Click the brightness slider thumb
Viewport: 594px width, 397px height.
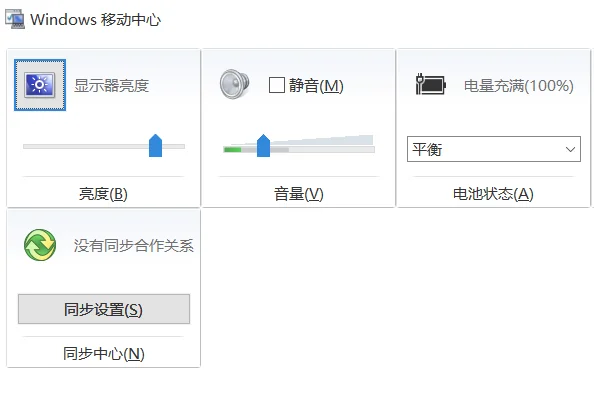[x=155, y=145]
